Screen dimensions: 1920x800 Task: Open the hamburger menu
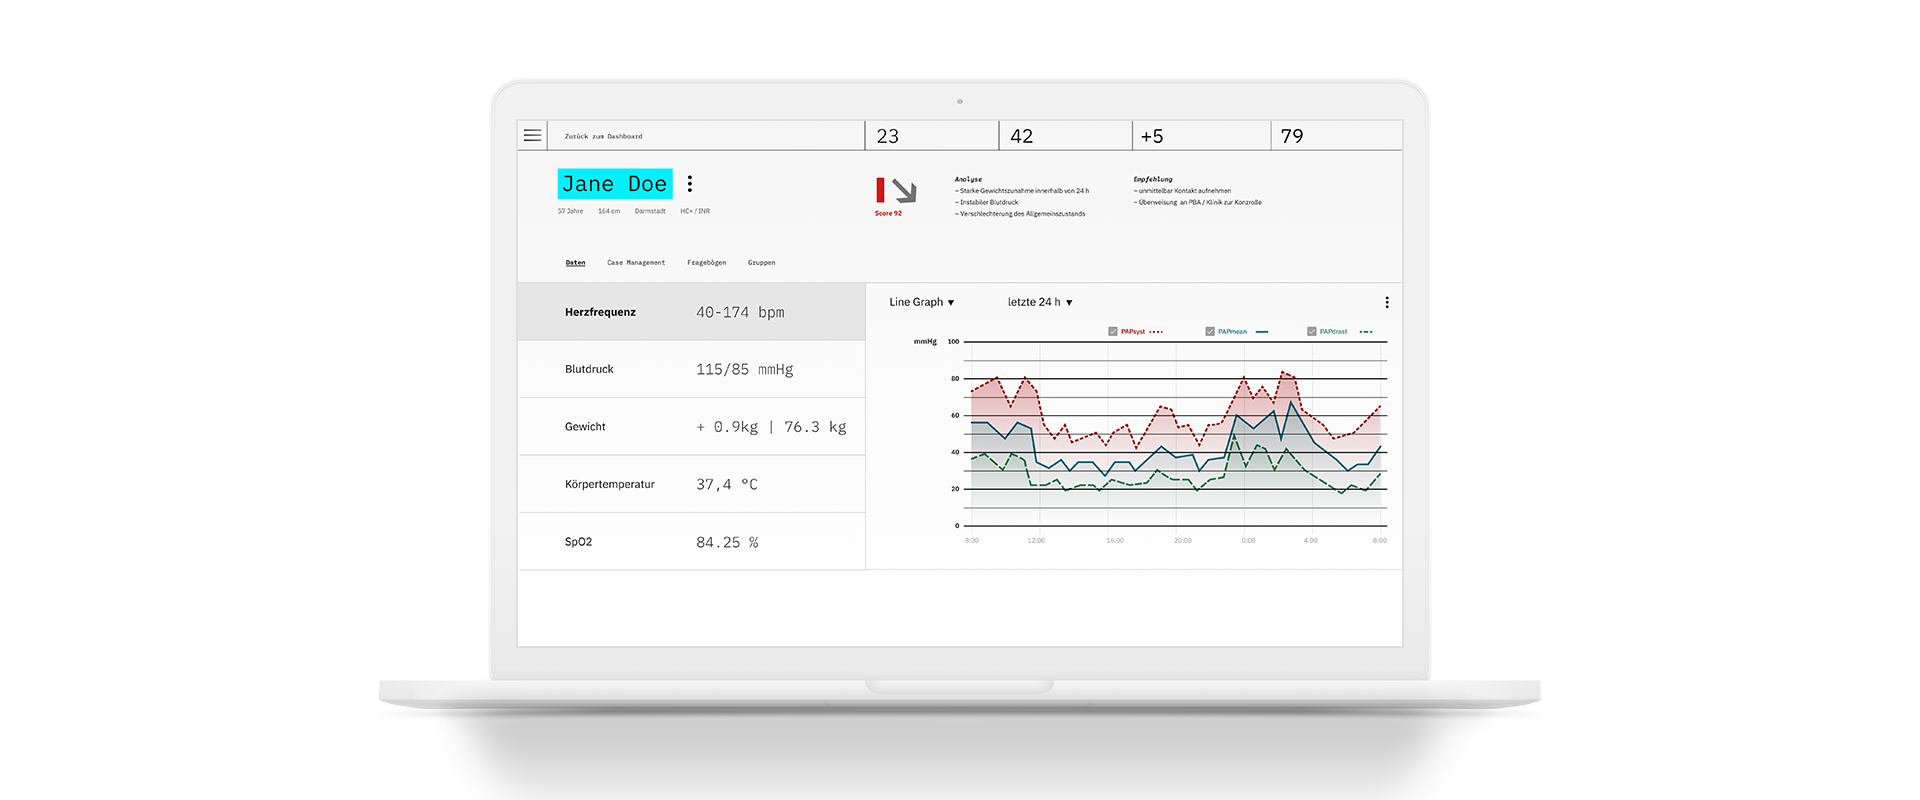(532, 135)
